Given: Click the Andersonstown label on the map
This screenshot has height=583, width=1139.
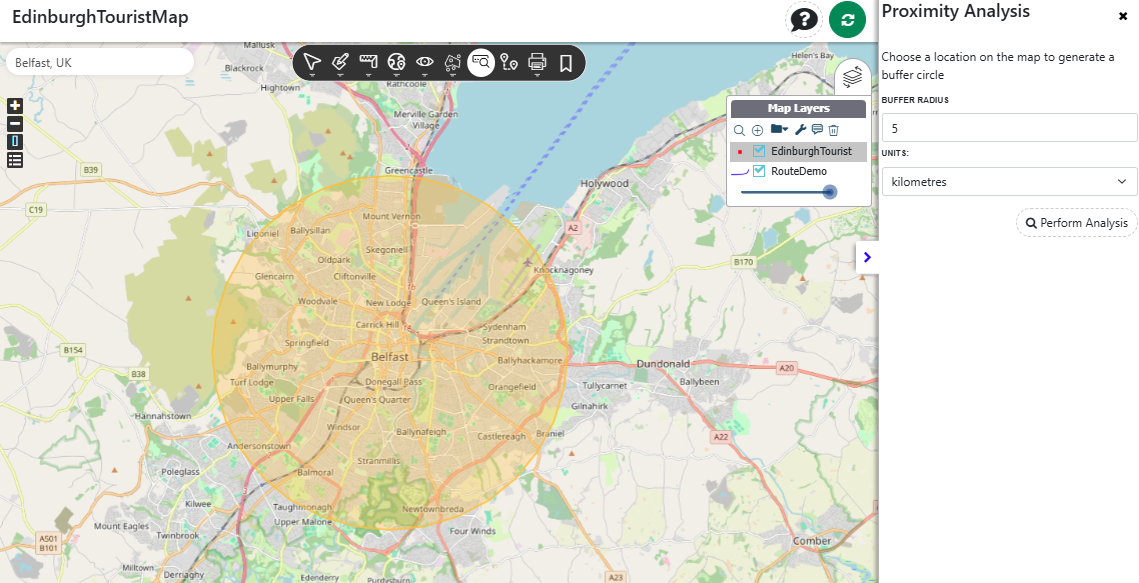Looking at the screenshot, I should click(x=259, y=447).
